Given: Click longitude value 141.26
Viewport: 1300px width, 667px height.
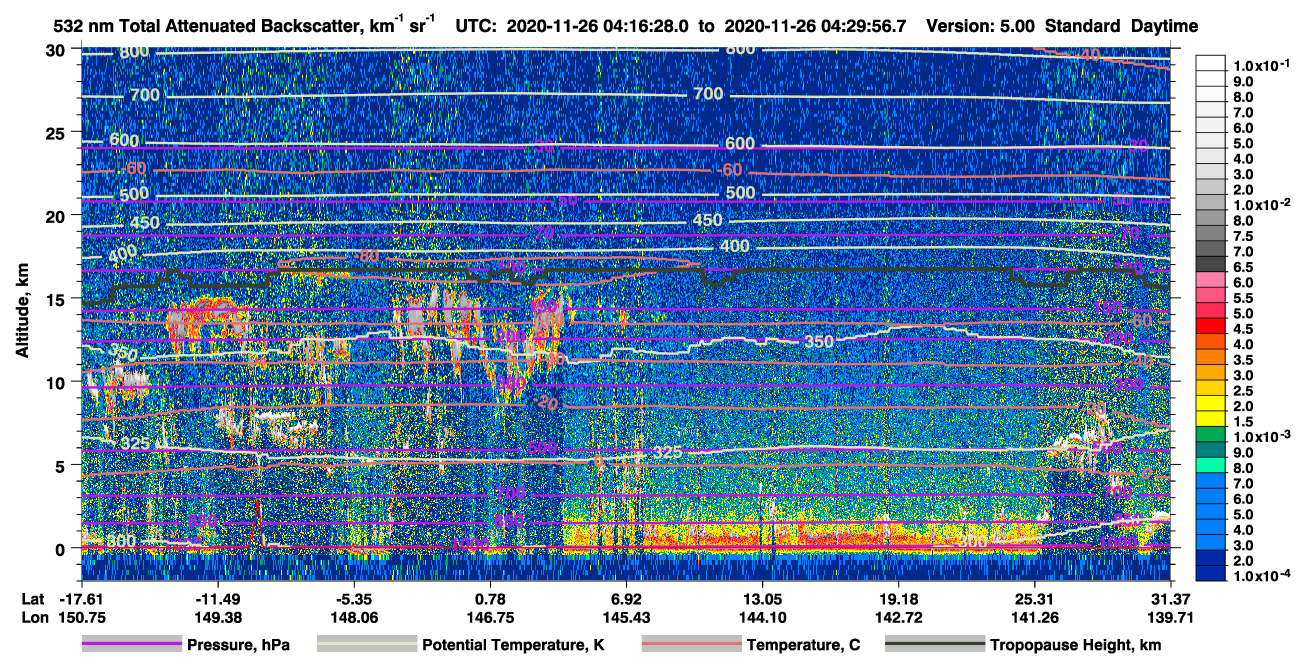Looking at the screenshot, I should (1035, 618).
